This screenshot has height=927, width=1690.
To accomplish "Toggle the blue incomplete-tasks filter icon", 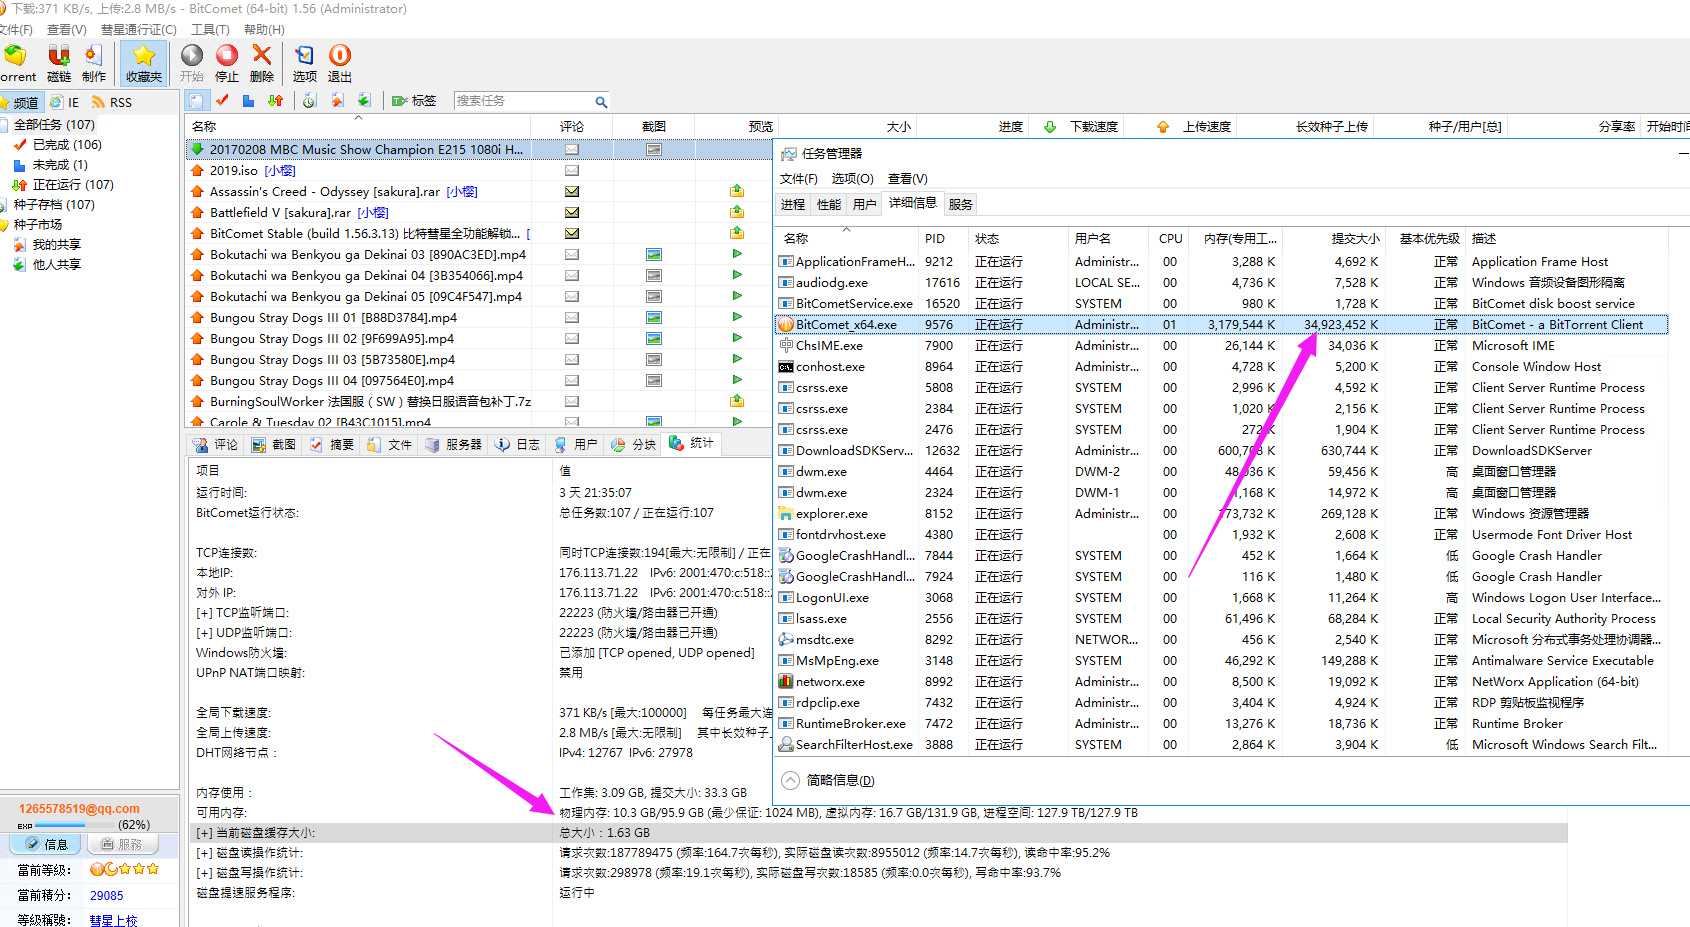I will click(248, 101).
